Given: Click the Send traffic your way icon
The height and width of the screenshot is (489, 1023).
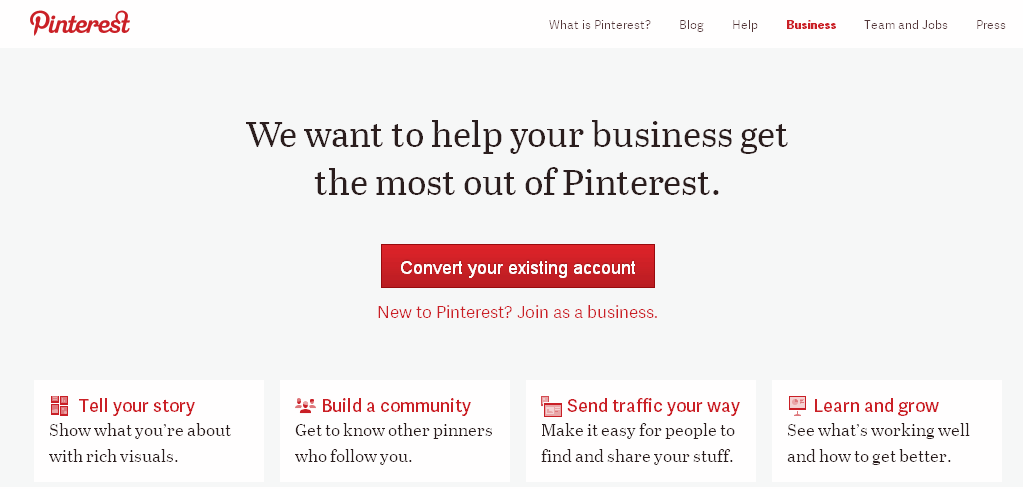Looking at the screenshot, I should pyautogui.click(x=551, y=406).
